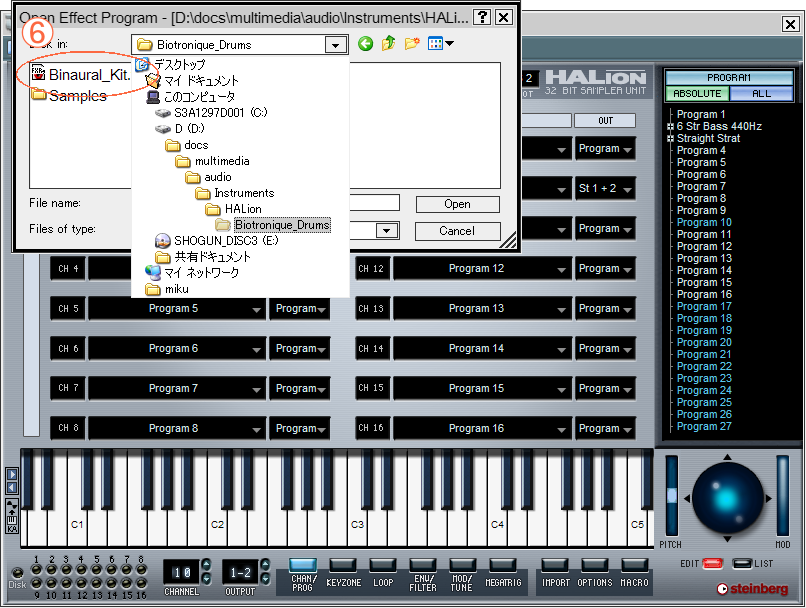Toggle the LIST switch

click(742, 564)
